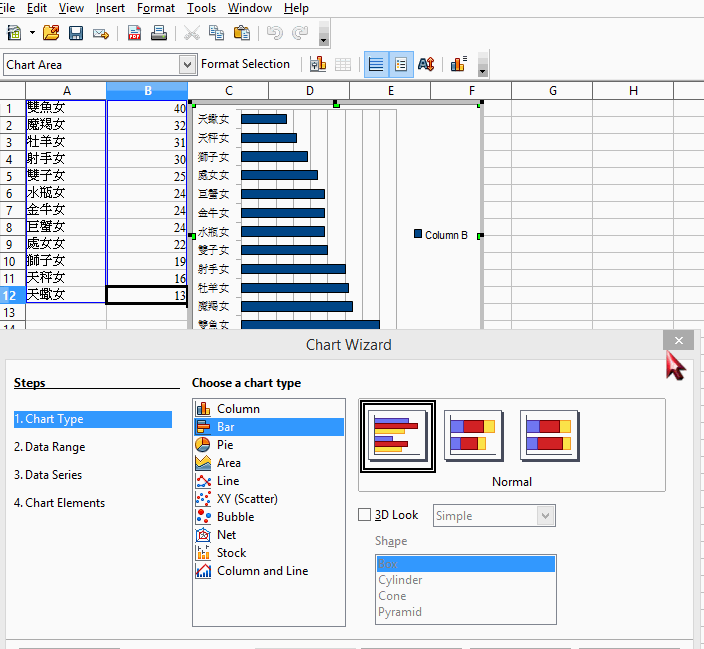
Task: Click the Column B legend color swatch
Action: pyautogui.click(x=418, y=234)
